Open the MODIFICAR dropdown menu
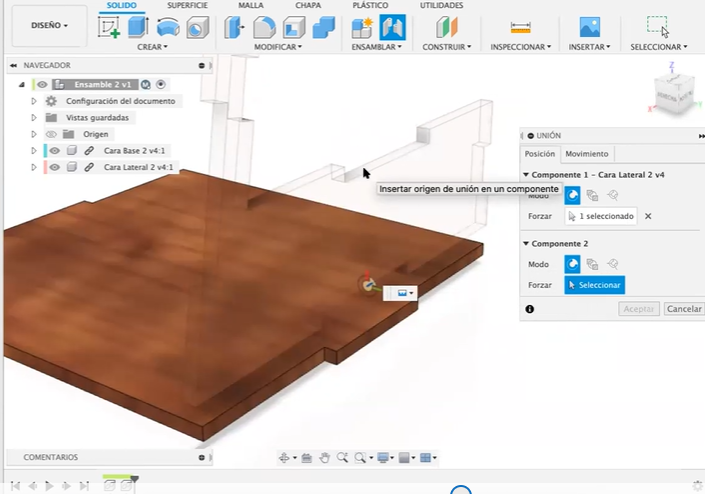Image resolution: width=705 pixels, height=494 pixels. pos(278,47)
